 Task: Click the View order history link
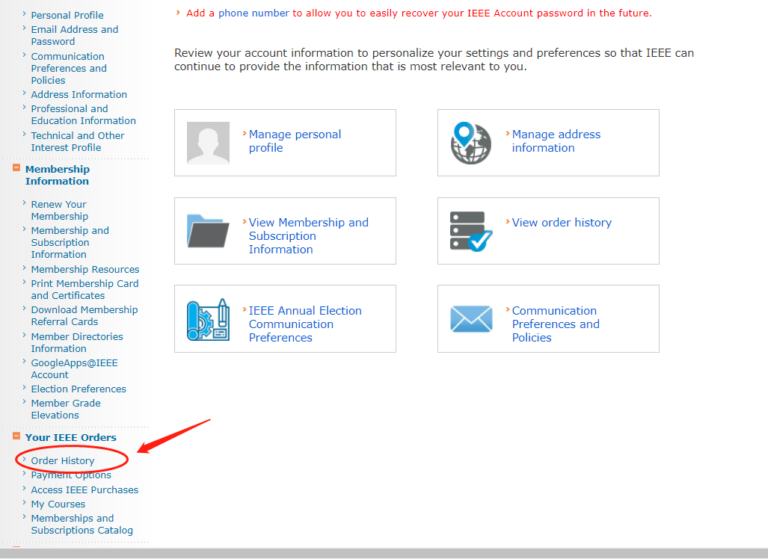click(x=561, y=223)
